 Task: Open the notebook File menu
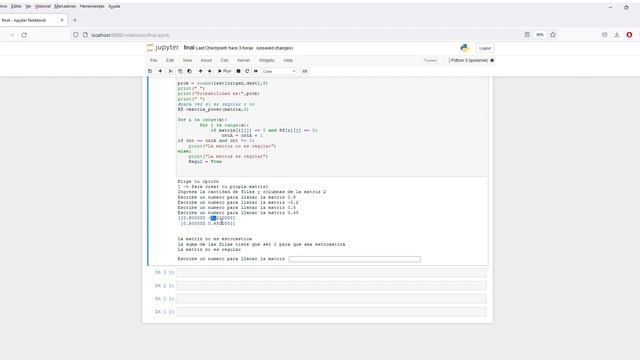click(153, 60)
